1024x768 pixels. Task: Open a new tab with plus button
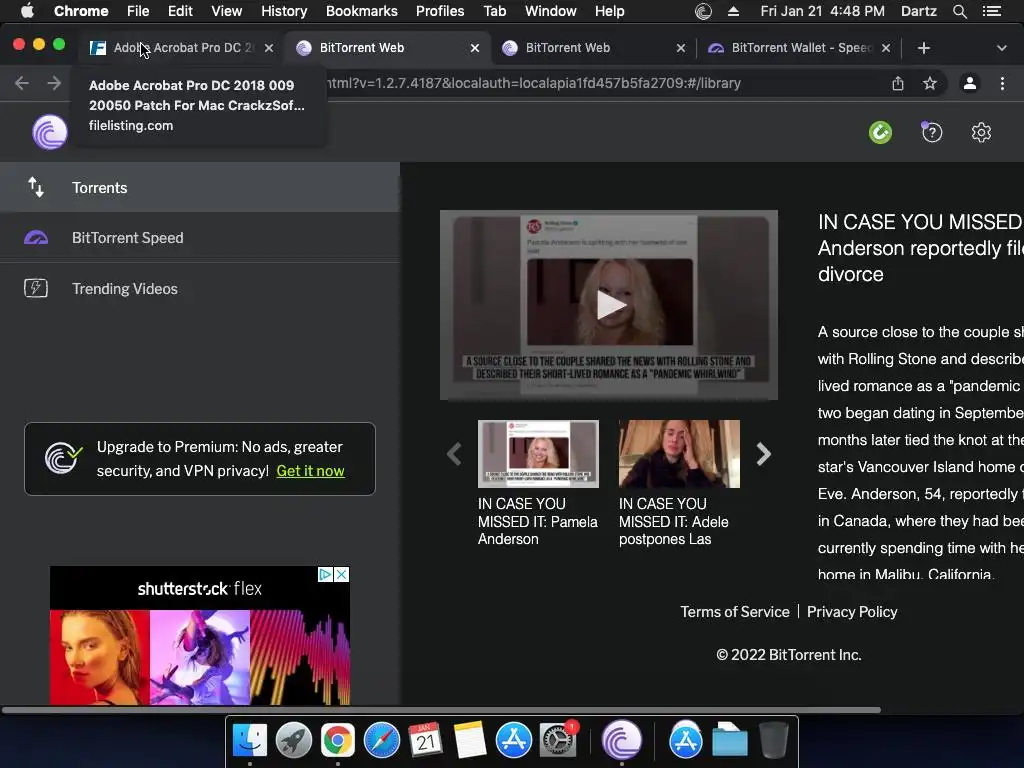923,48
